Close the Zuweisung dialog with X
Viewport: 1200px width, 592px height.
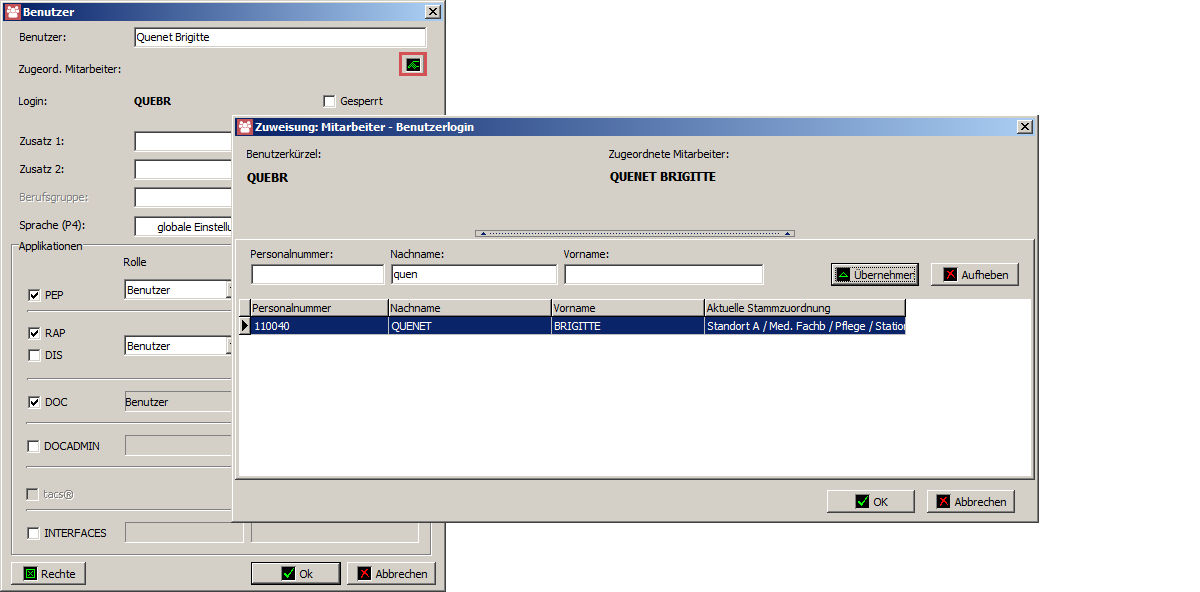tap(1024, 127)
